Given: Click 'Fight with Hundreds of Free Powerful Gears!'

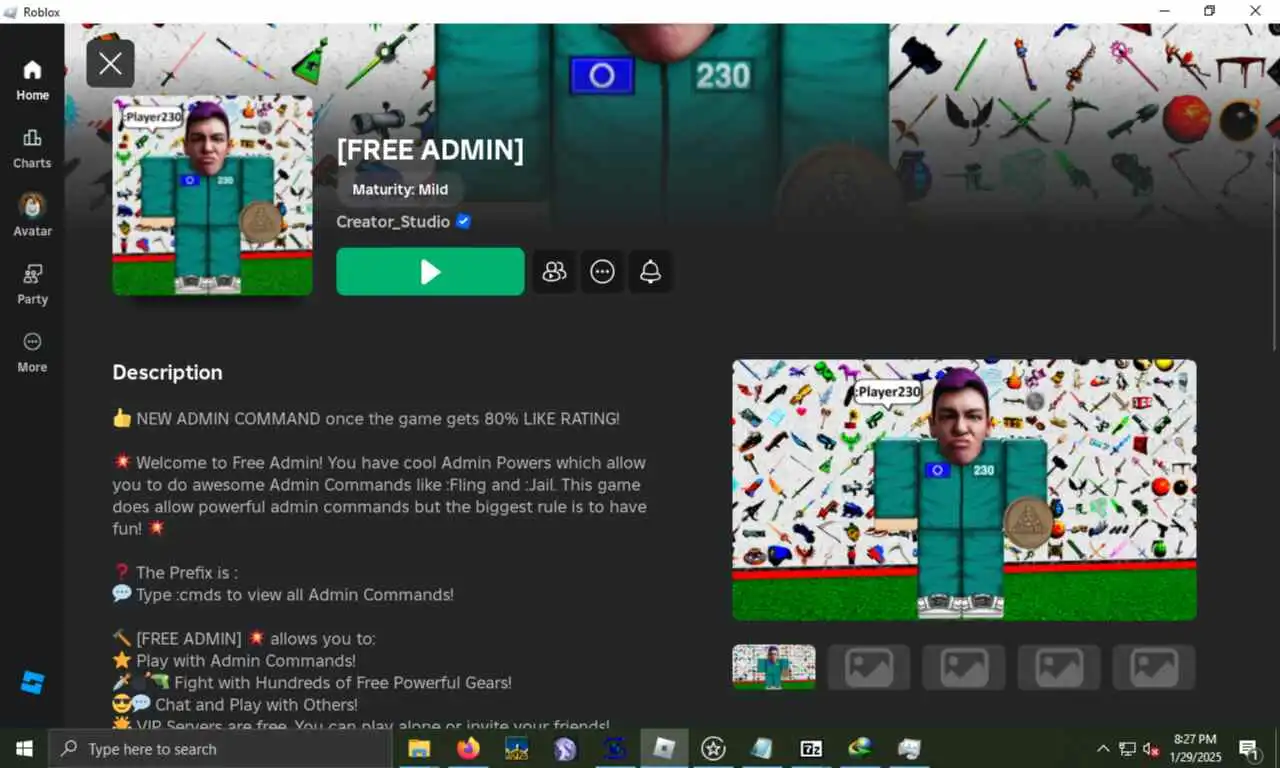Looking at the screenshot, I should [x=312, y=682].
